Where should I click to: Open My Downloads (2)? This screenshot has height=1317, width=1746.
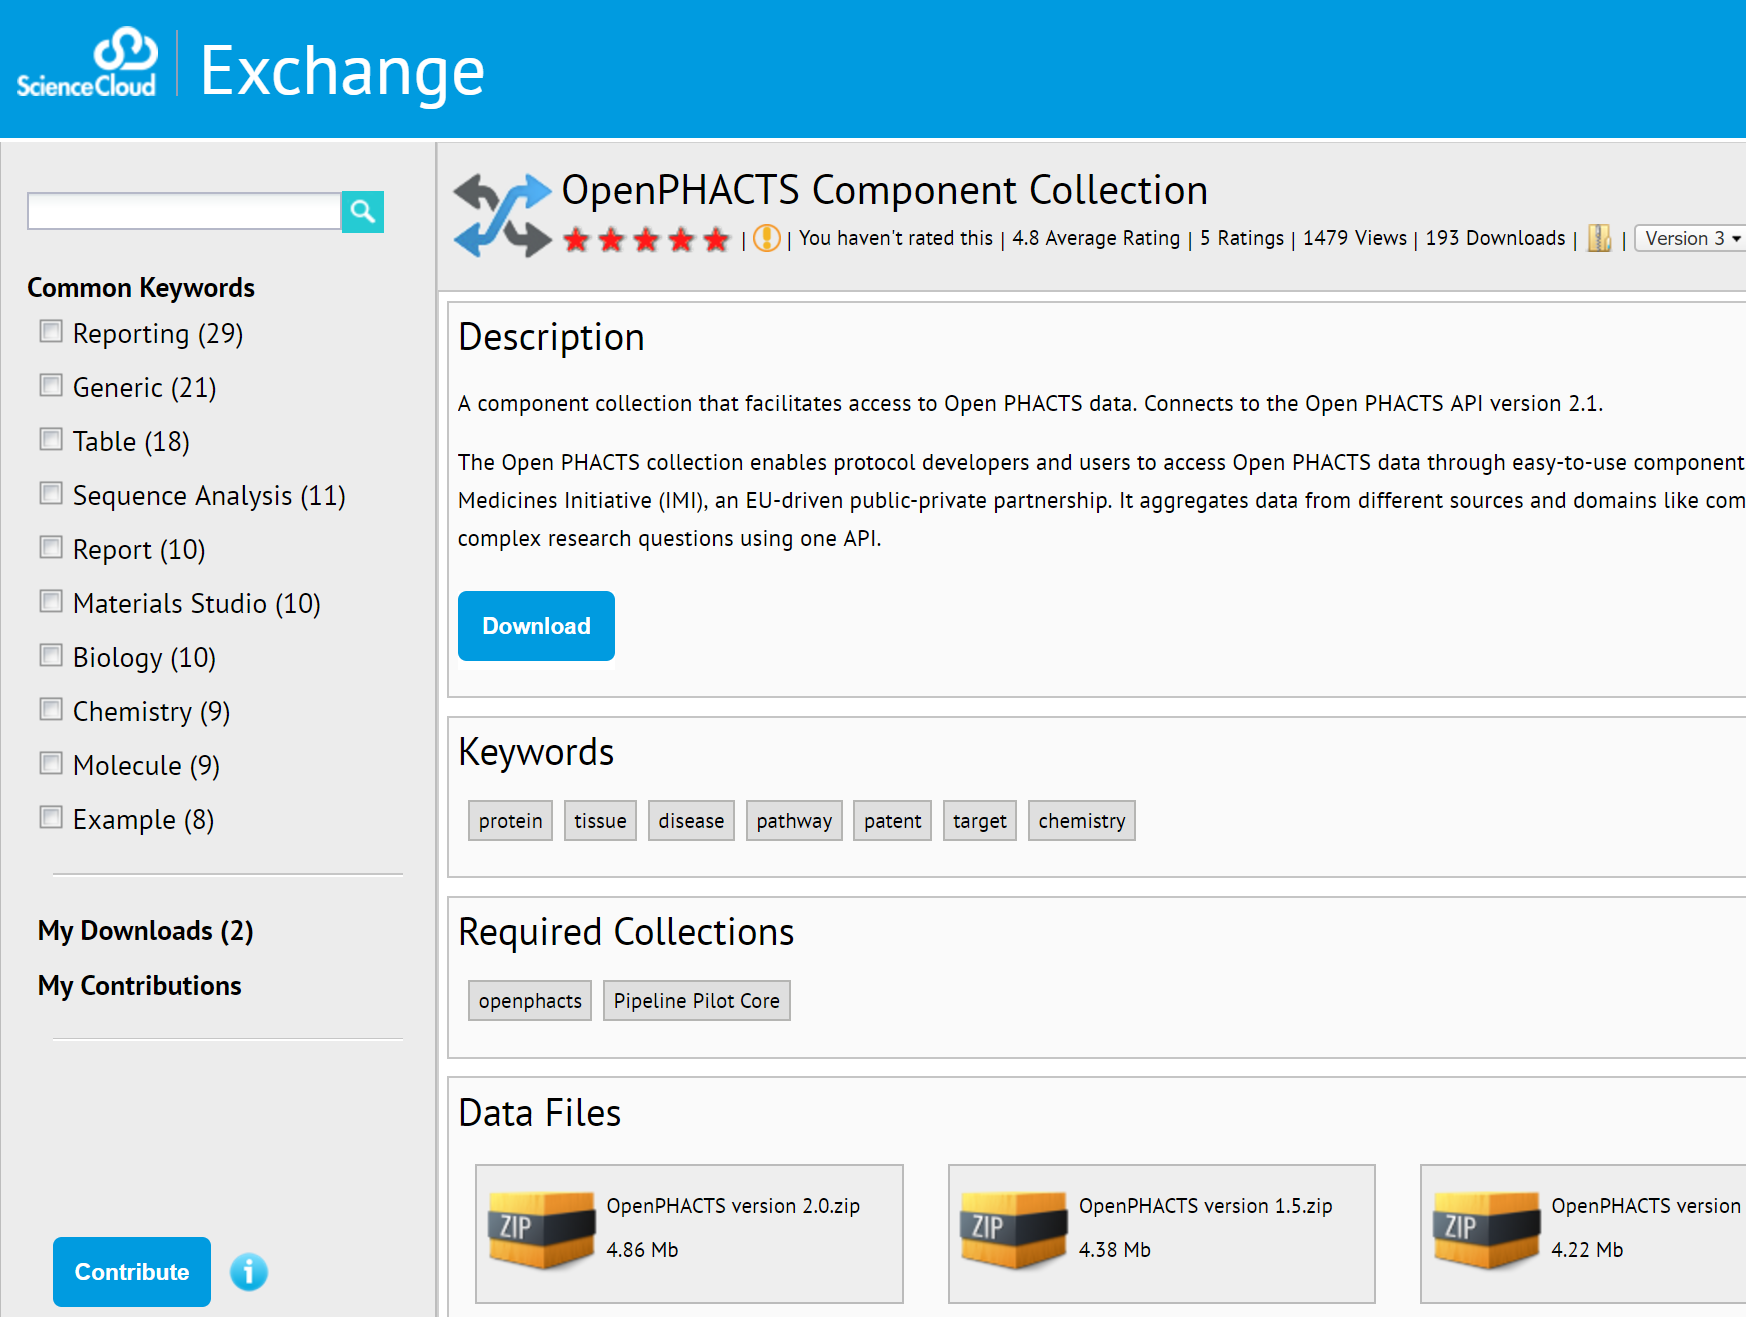(x=146, y=931)
